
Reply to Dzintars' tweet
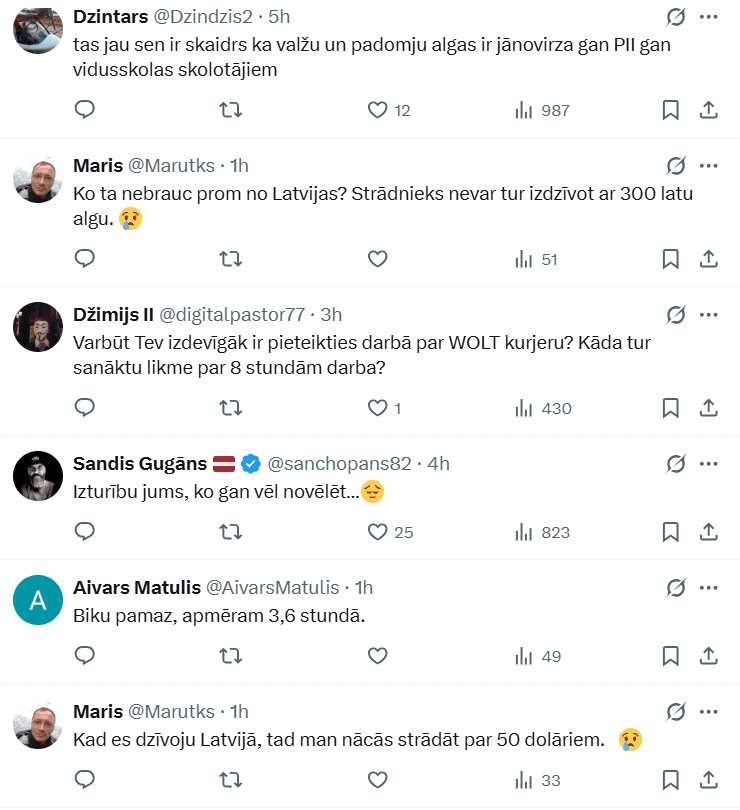coord(85,109)
